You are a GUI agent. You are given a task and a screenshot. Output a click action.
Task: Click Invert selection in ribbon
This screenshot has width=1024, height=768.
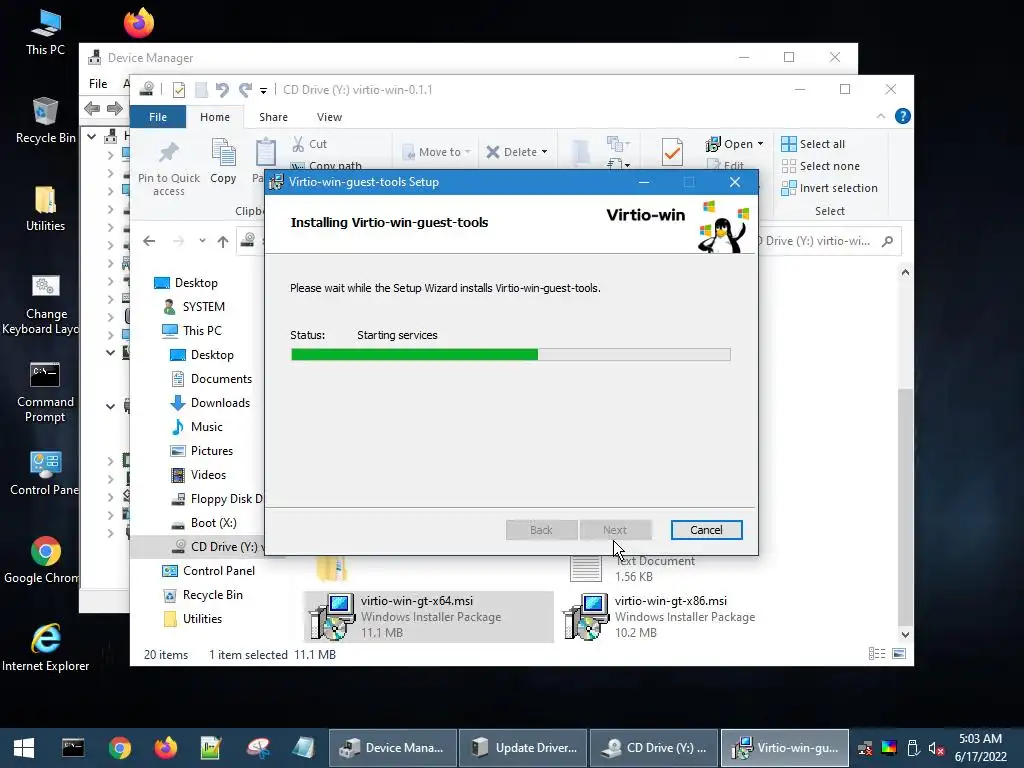click(x=829, y=188)
